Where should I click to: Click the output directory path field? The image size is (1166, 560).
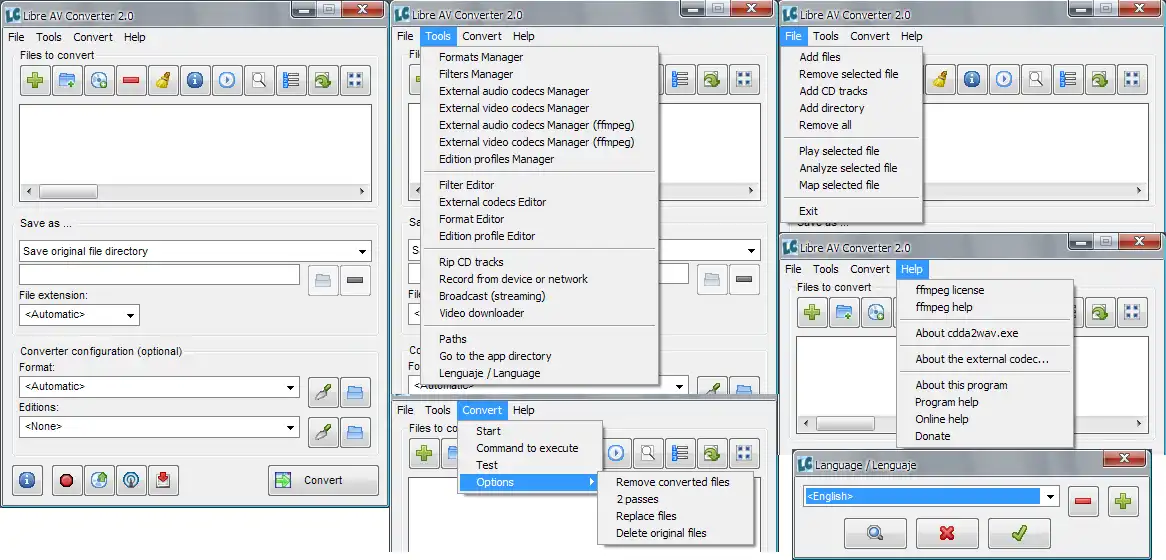[x=159, y=274]
